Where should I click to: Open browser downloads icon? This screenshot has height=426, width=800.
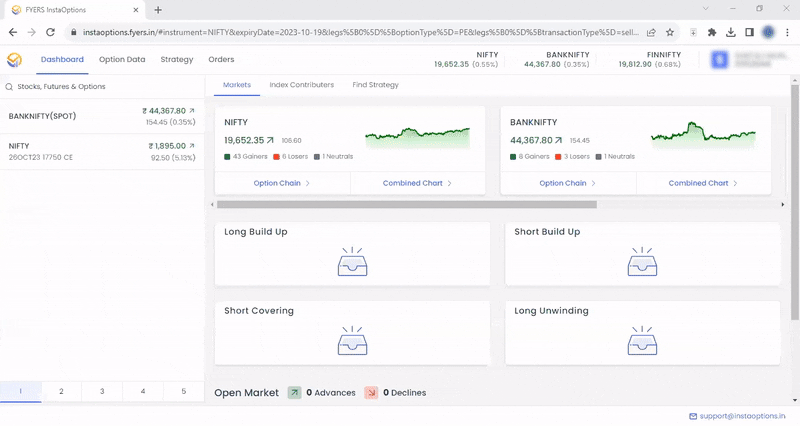point(731,32)
